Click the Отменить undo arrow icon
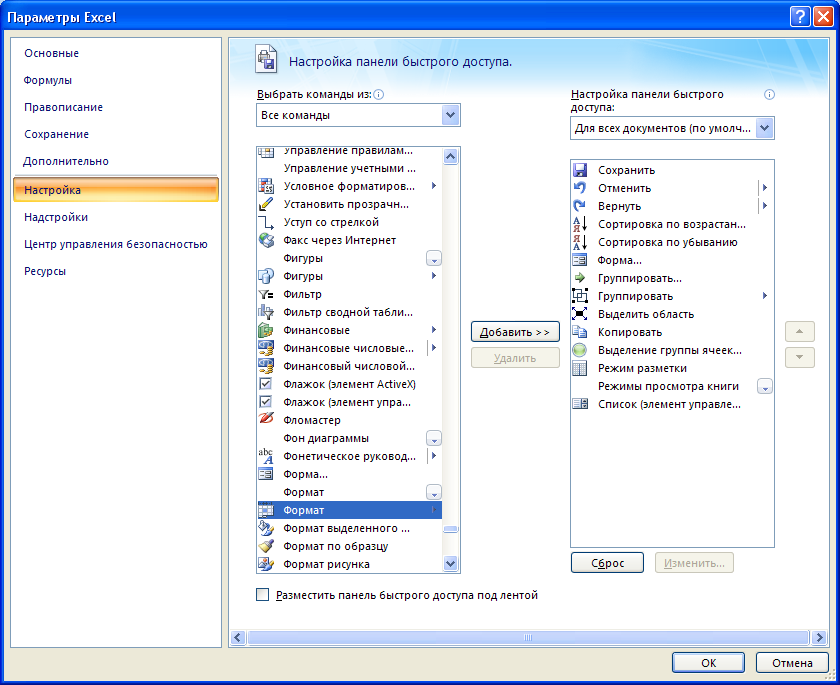The image size is (840, 685). pos(580,188)
